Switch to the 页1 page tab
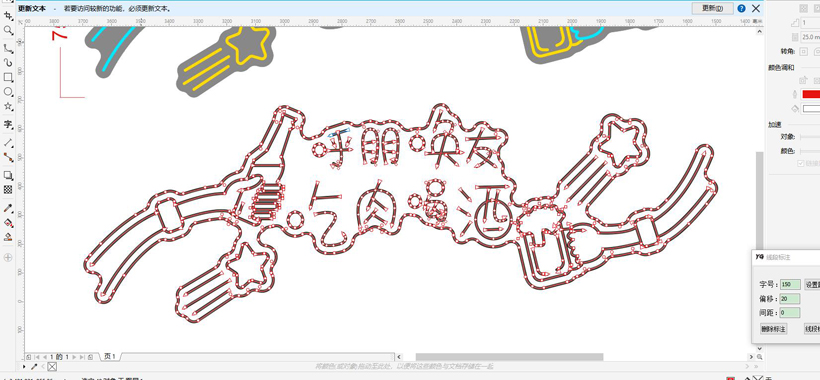 click(110, 356)
